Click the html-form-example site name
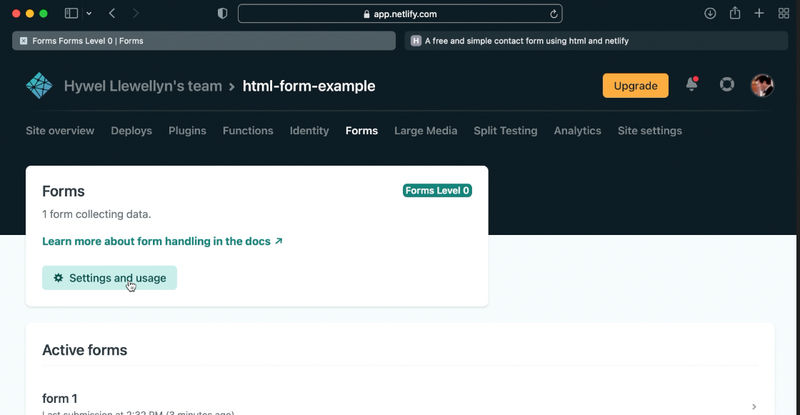Image resolution: width=800 pixels, height=415 pixels. click(x=309, y=86)
